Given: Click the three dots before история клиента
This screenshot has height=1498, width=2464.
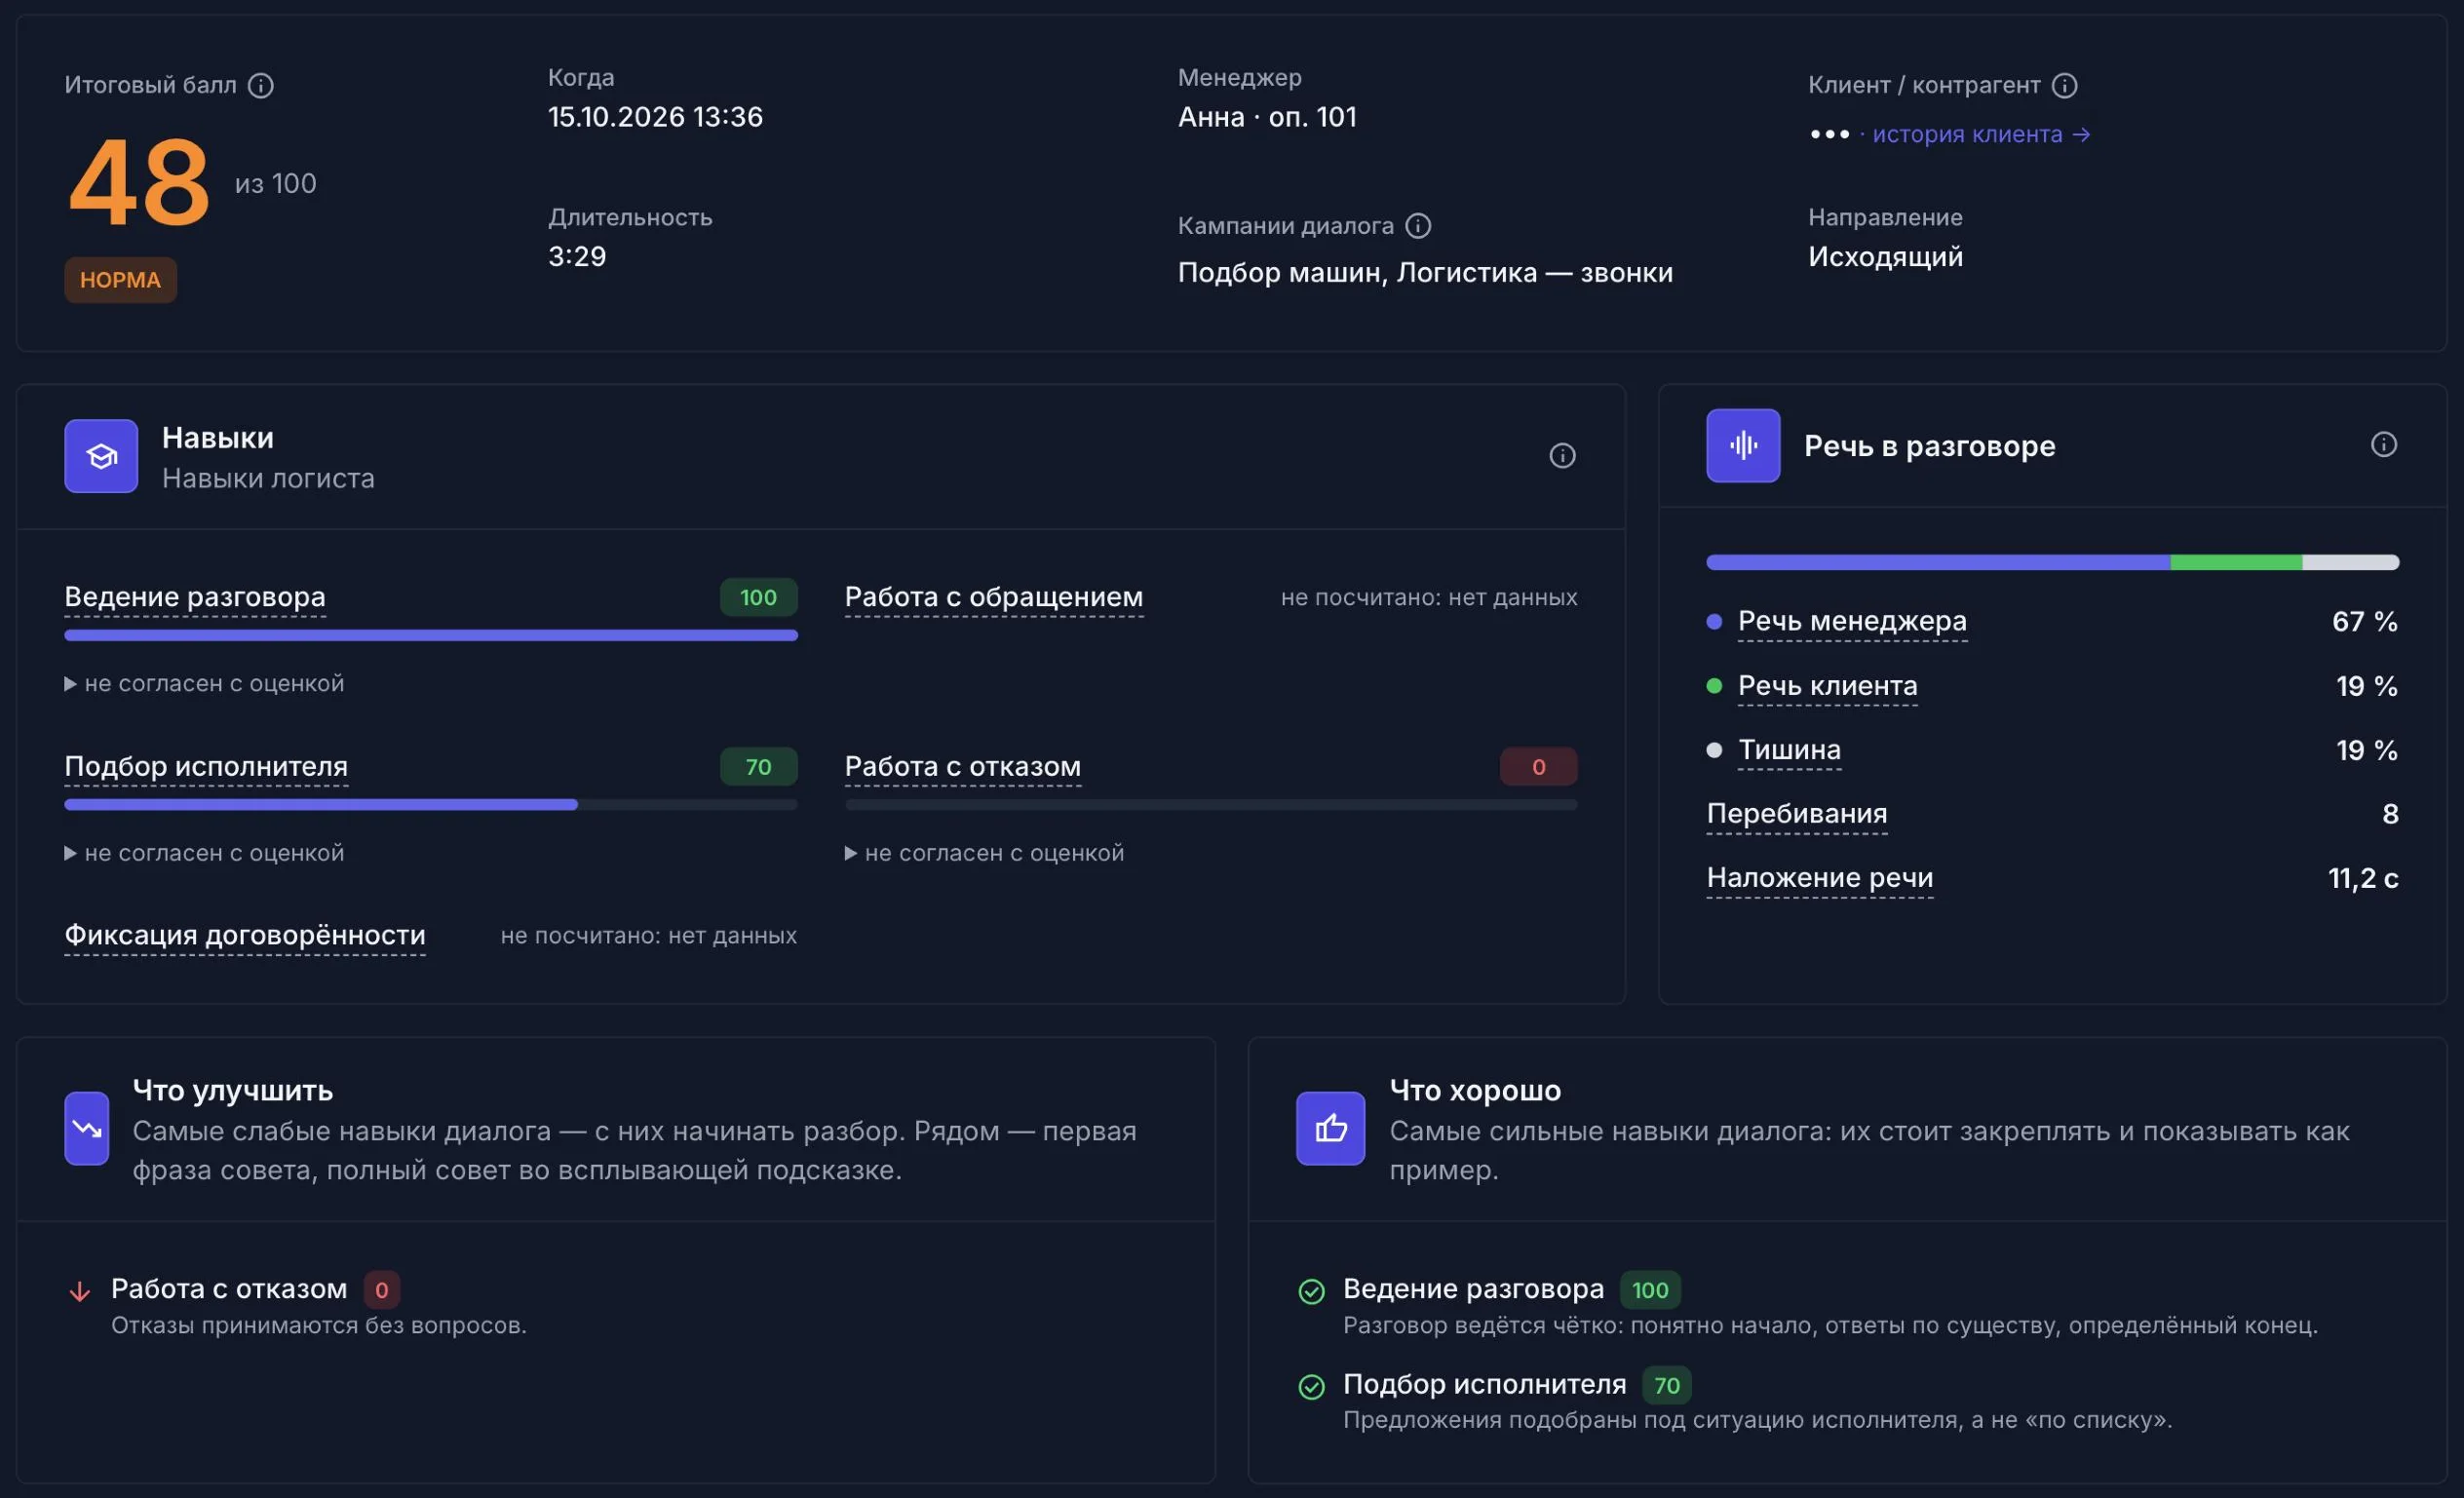Looking at the screenshot, I should click(x=1830, y=134).
